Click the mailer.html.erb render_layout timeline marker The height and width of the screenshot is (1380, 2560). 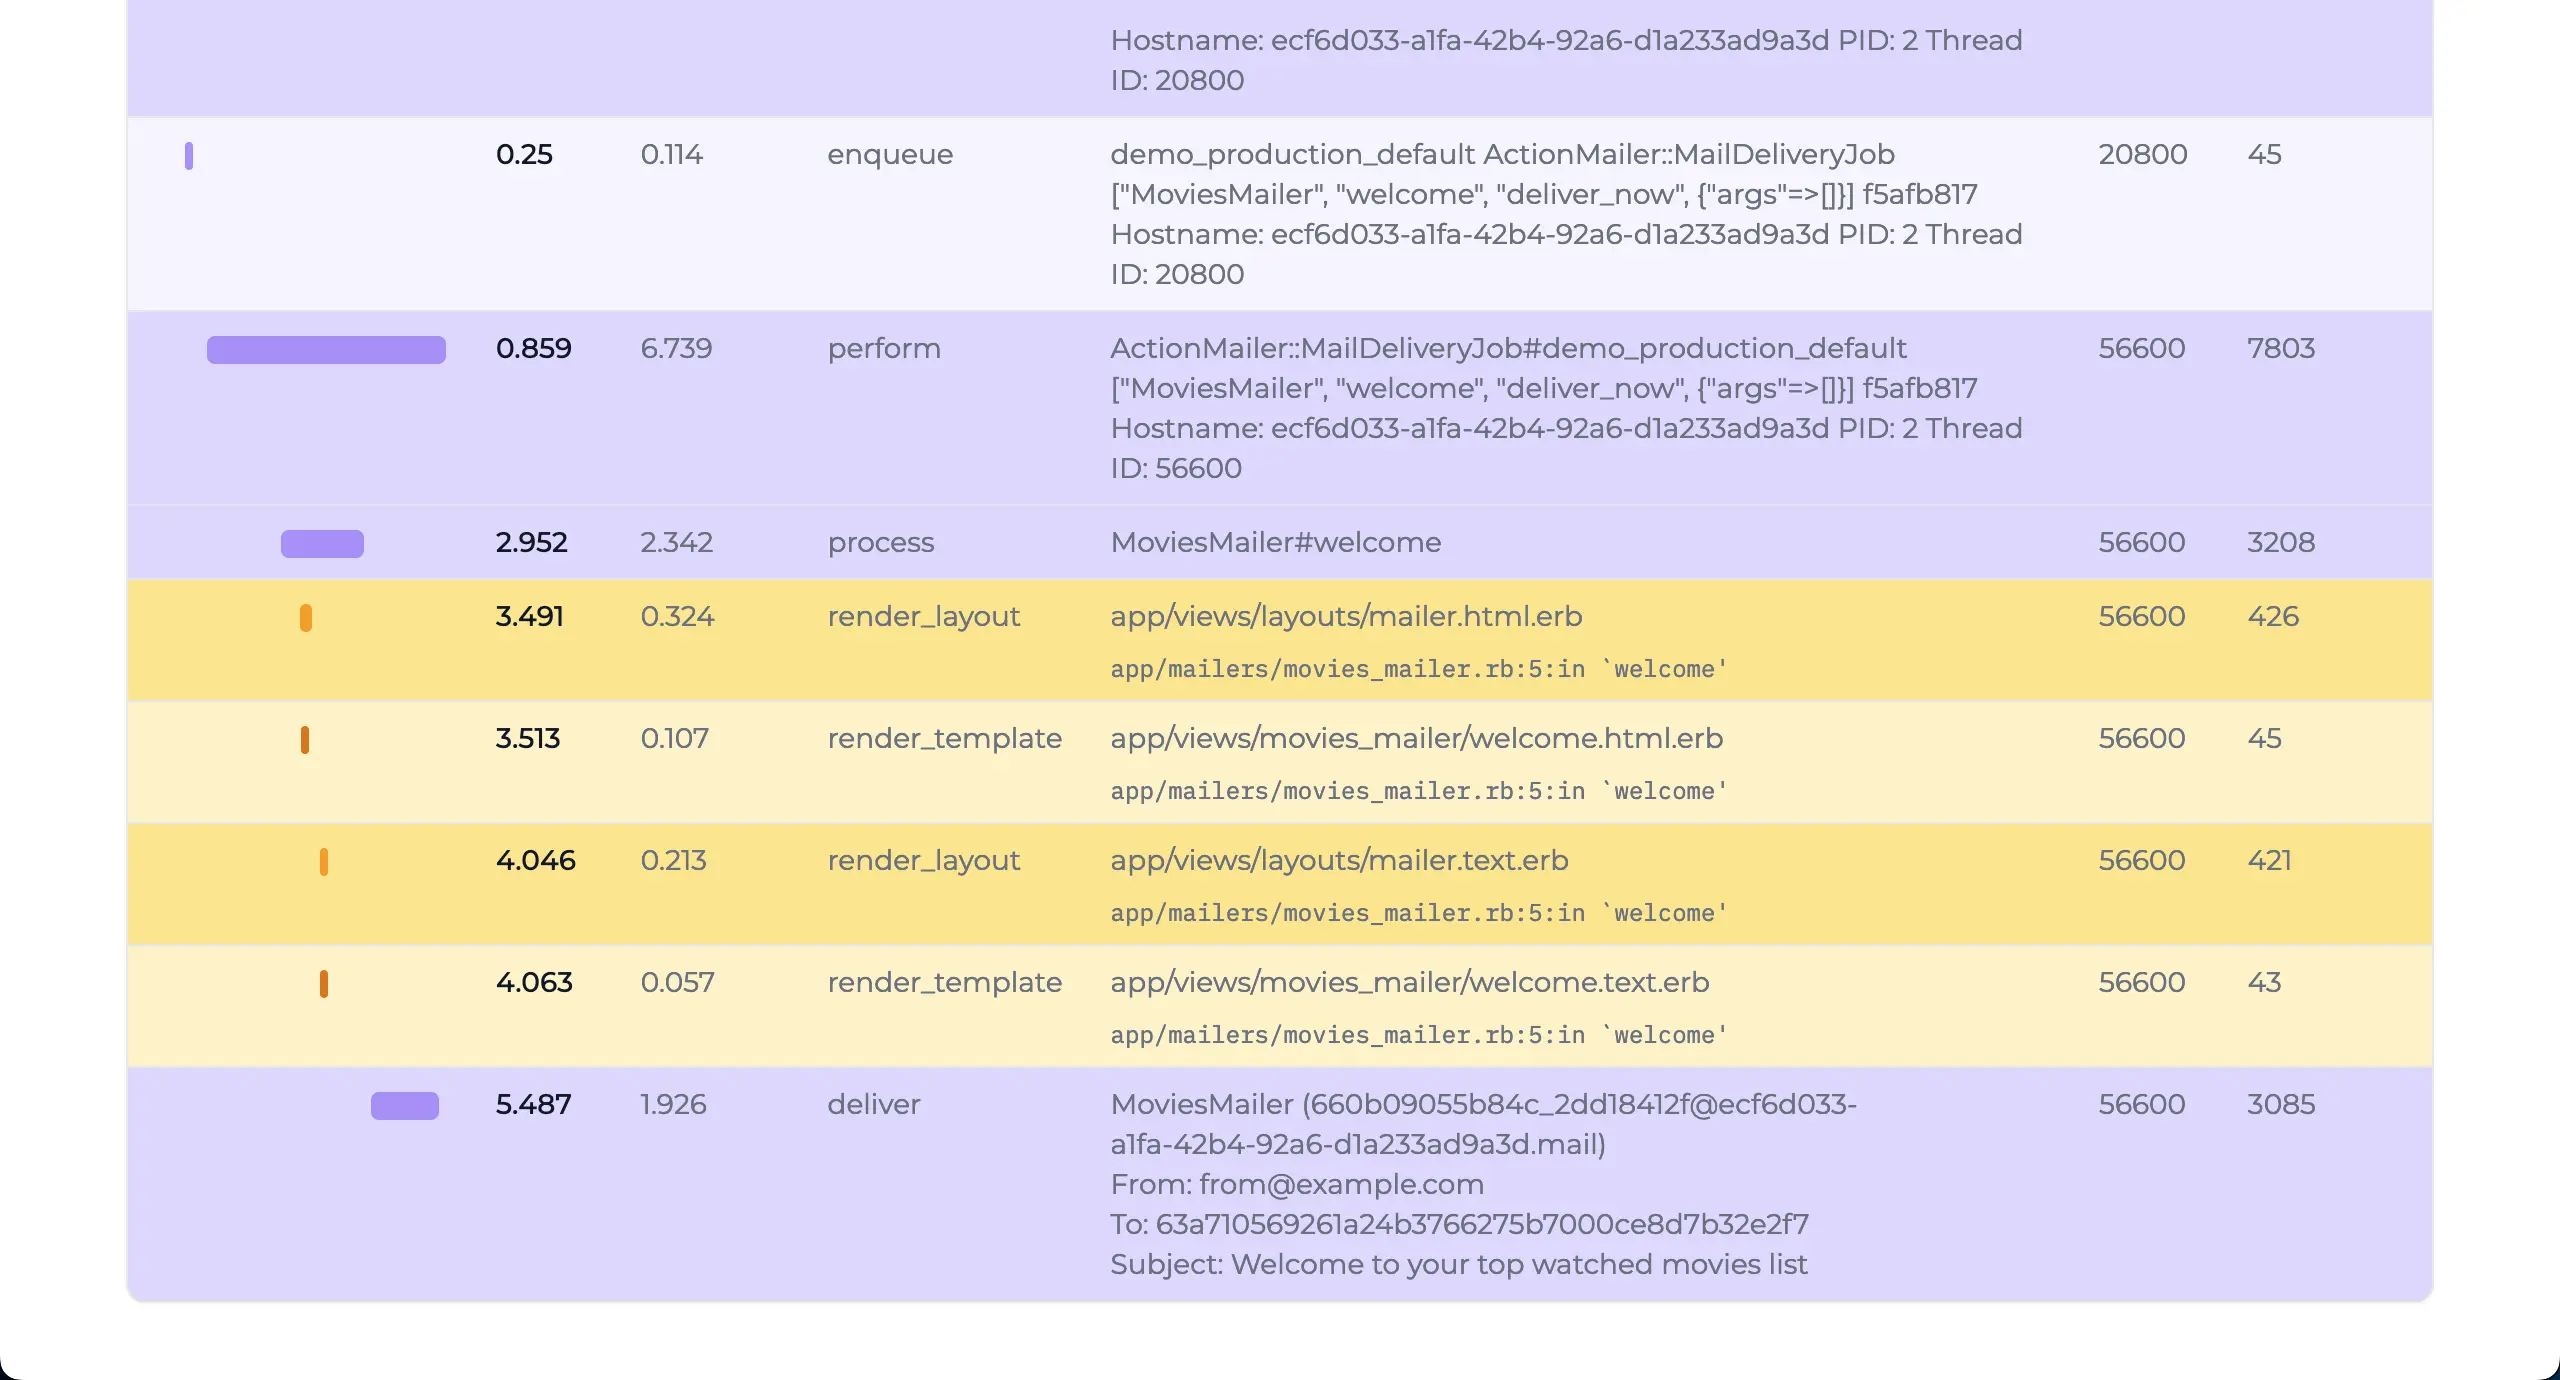306,618
